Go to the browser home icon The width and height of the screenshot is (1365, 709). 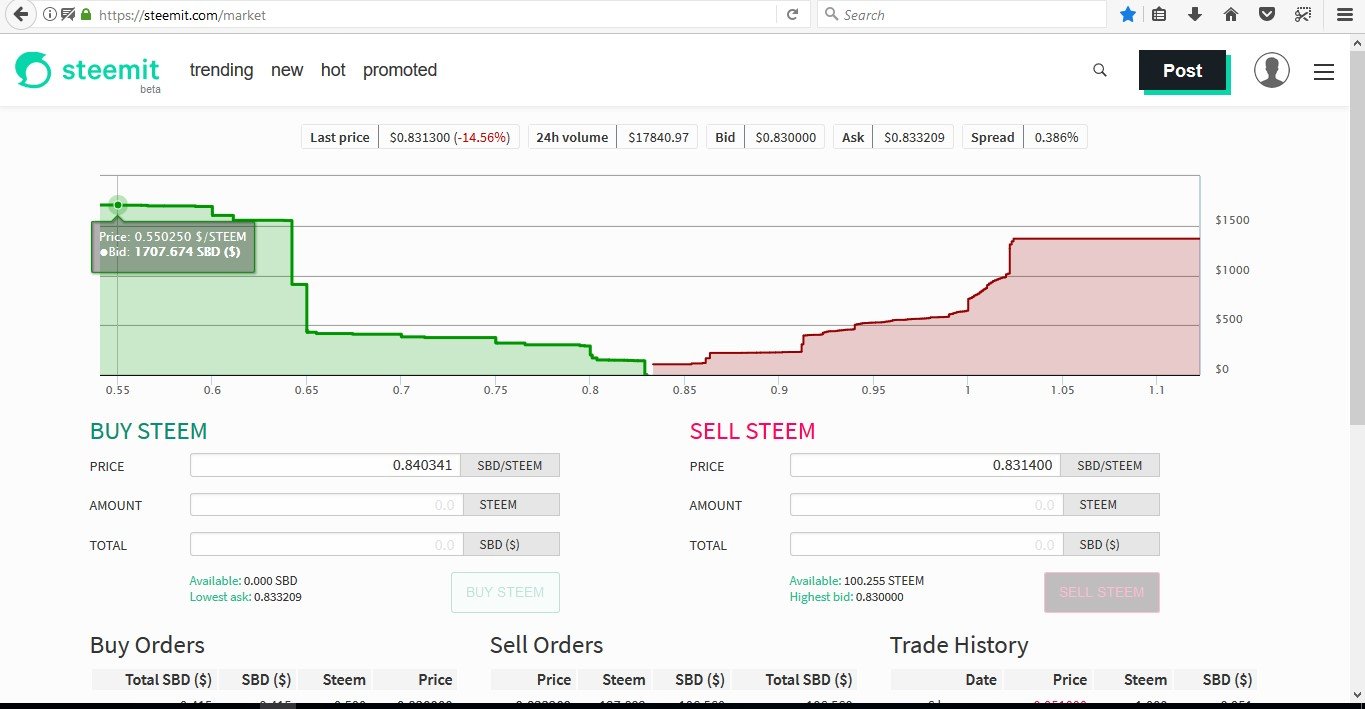coord(1231,15)
